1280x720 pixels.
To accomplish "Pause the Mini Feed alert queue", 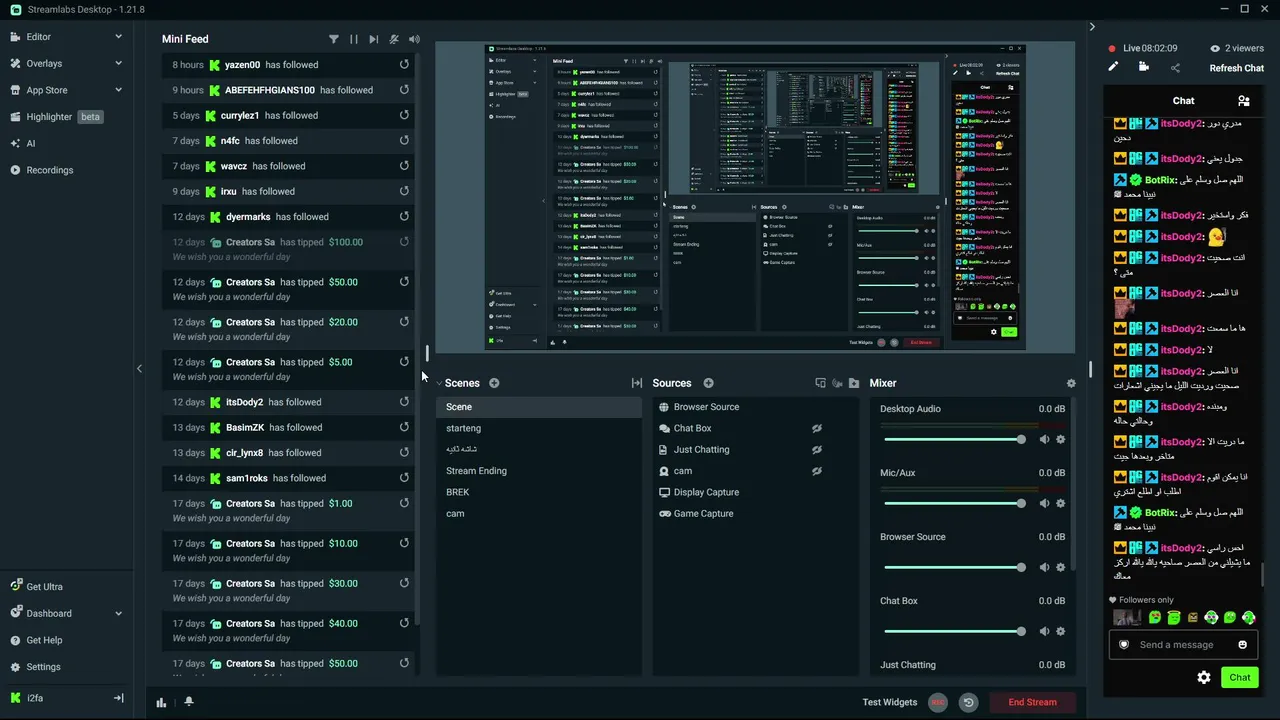I will (x=353, y=39).
